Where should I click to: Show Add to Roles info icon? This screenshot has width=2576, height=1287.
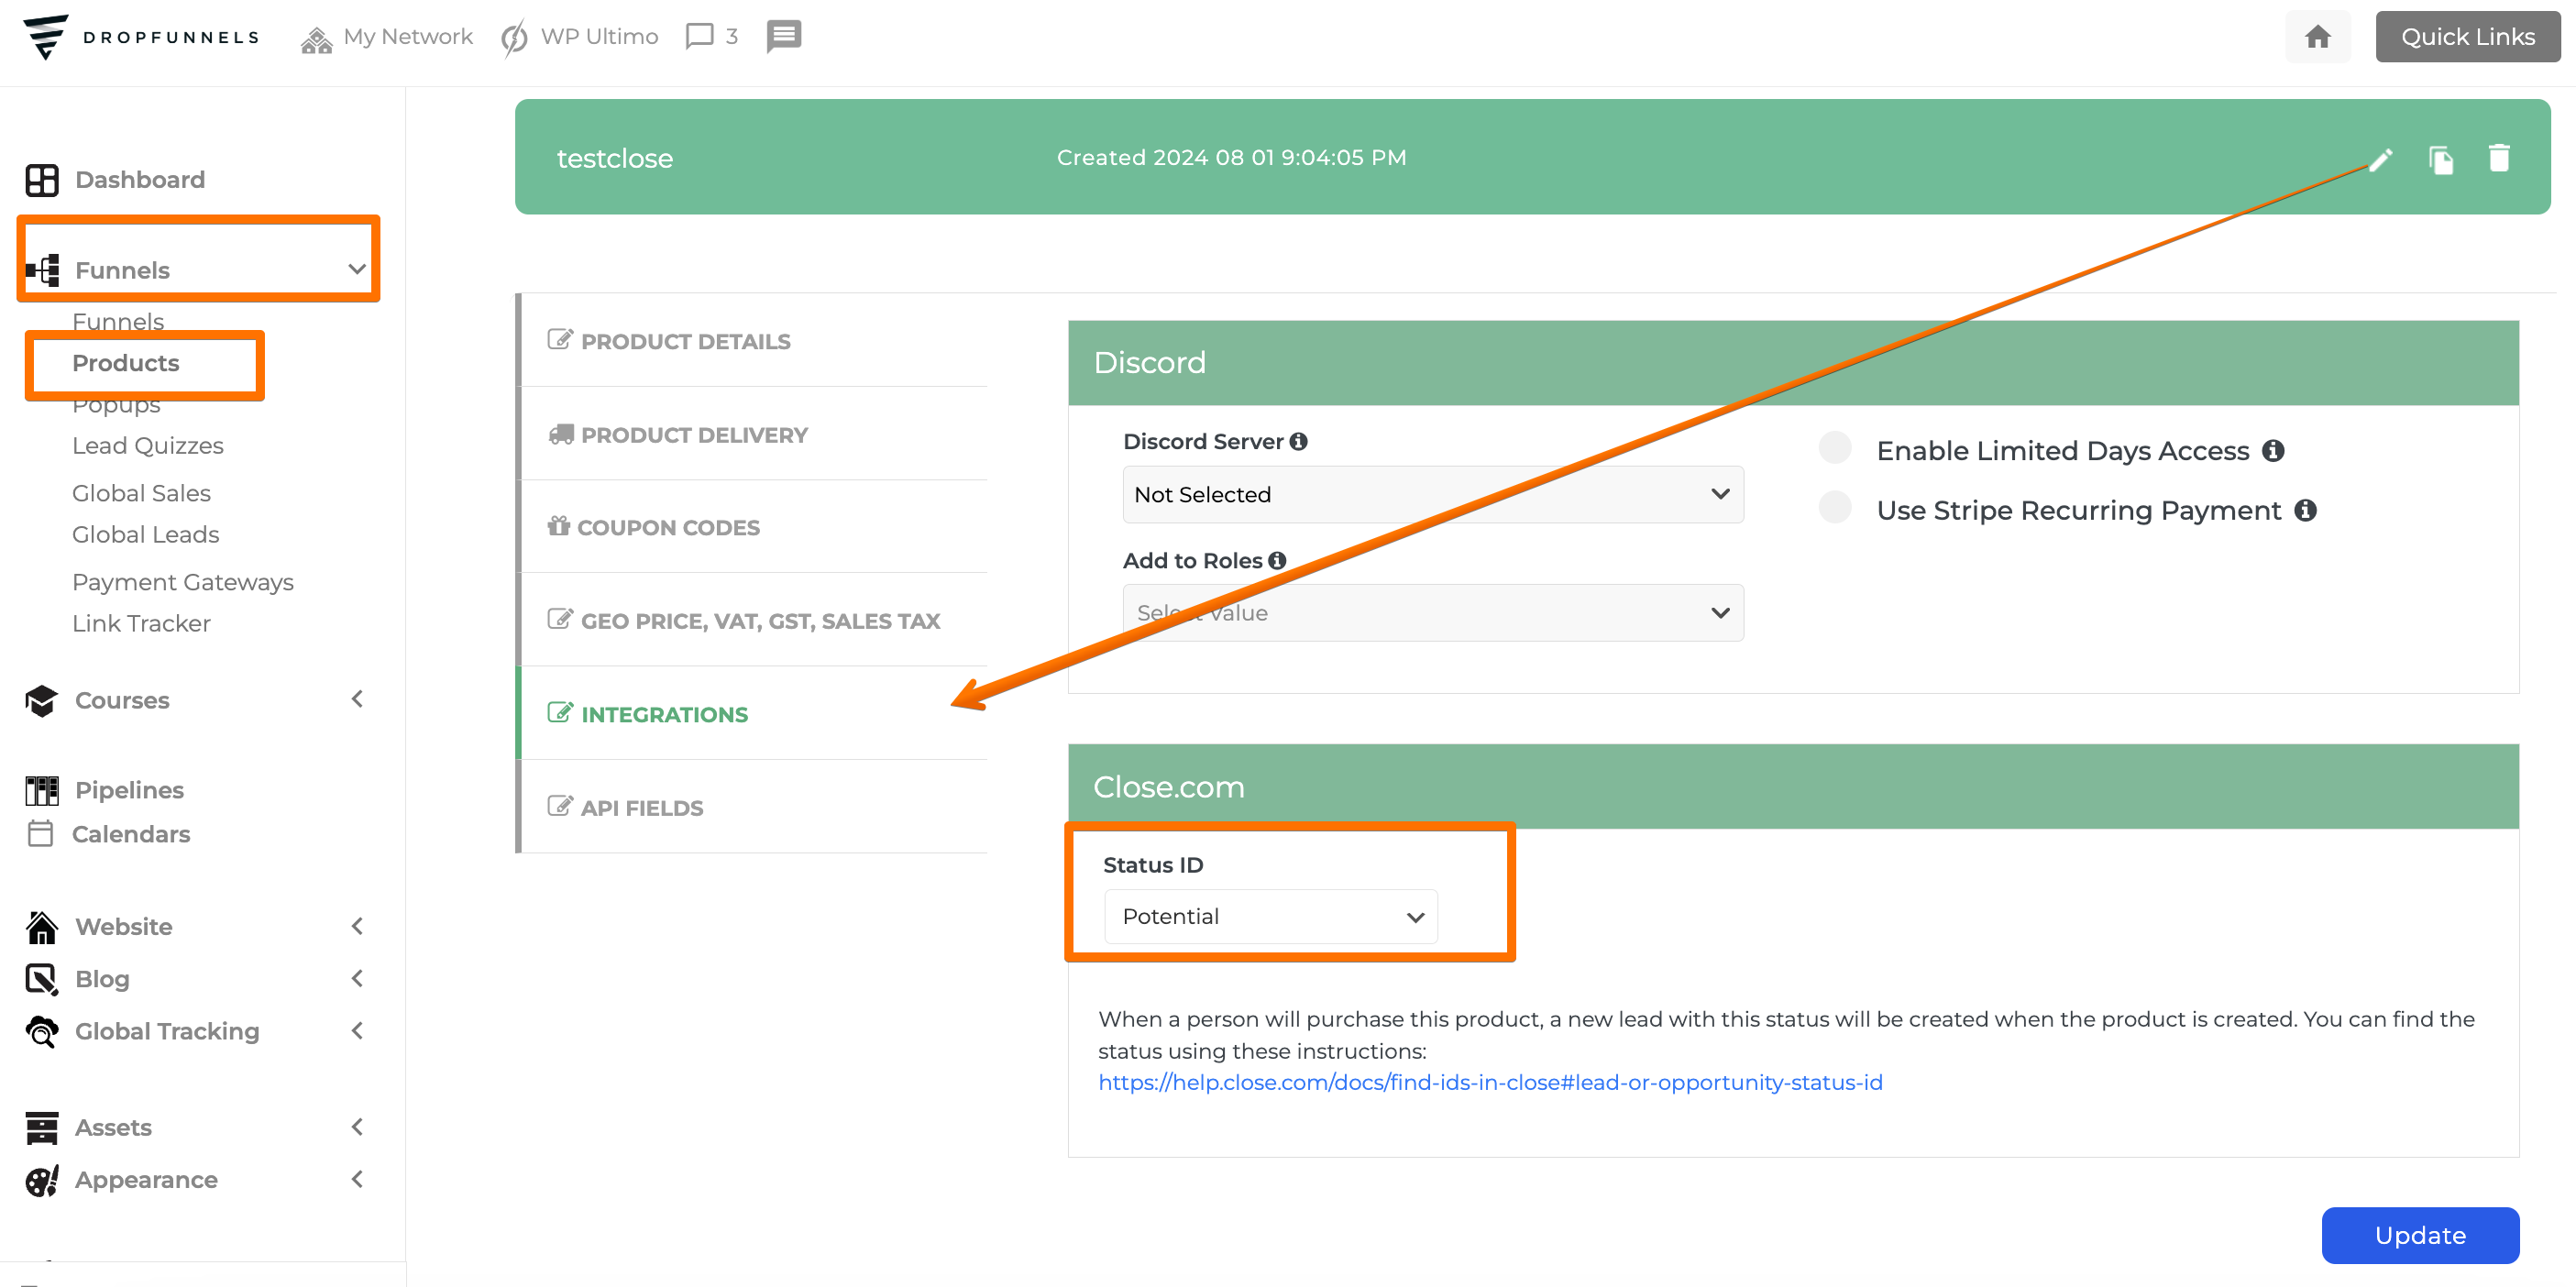tap(1277, 560)
